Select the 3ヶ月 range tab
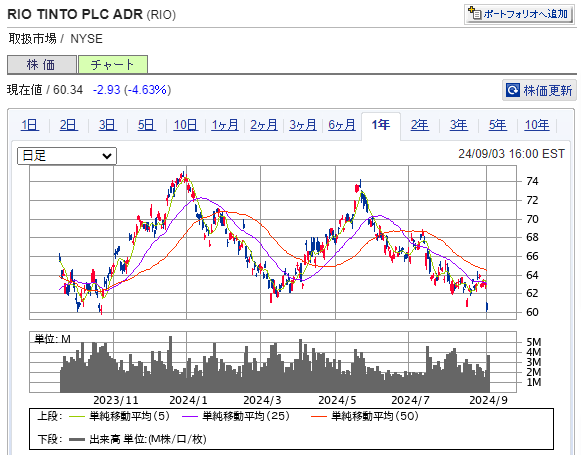This screenshot has width=581, height=455. click(x=303, y=125)
